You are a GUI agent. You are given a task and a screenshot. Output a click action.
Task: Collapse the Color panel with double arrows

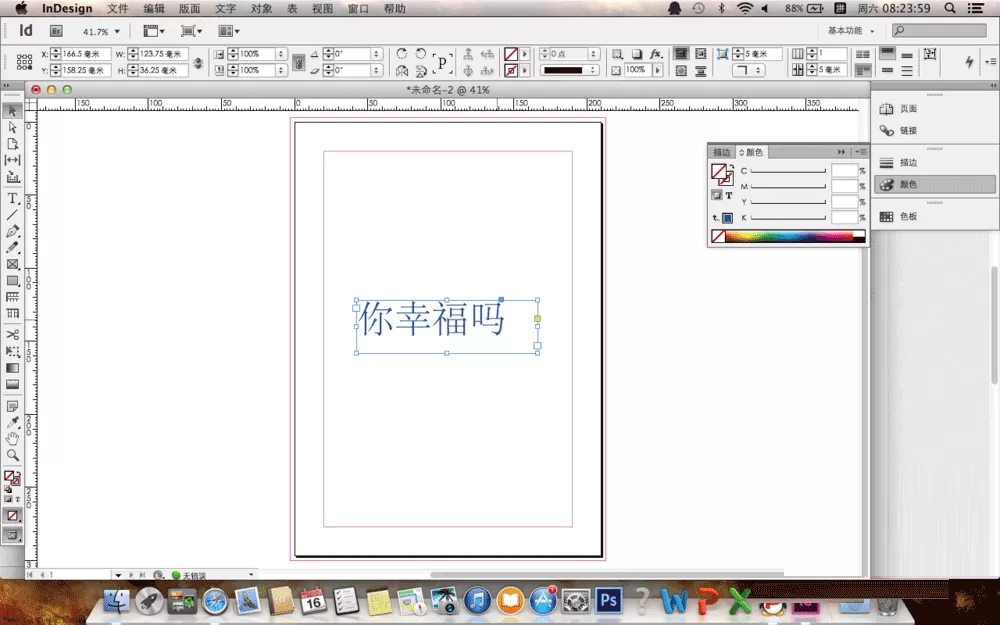point(841,152)
